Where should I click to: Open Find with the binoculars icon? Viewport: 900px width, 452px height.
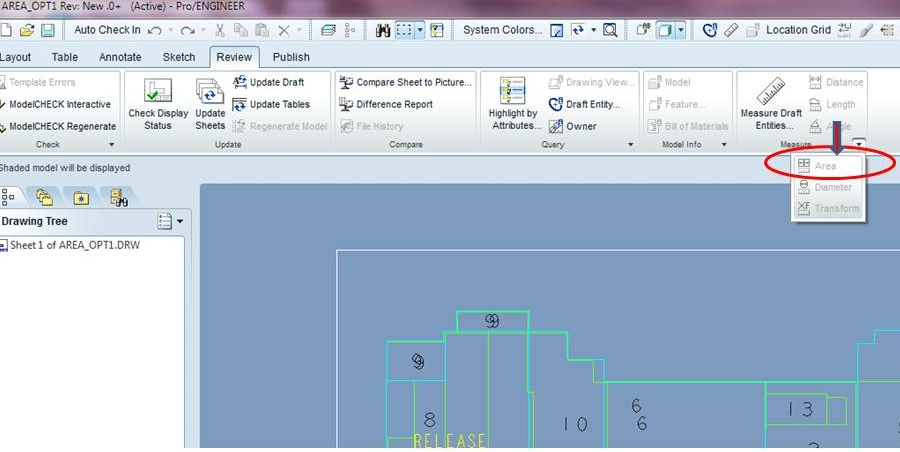coord(383,30)
